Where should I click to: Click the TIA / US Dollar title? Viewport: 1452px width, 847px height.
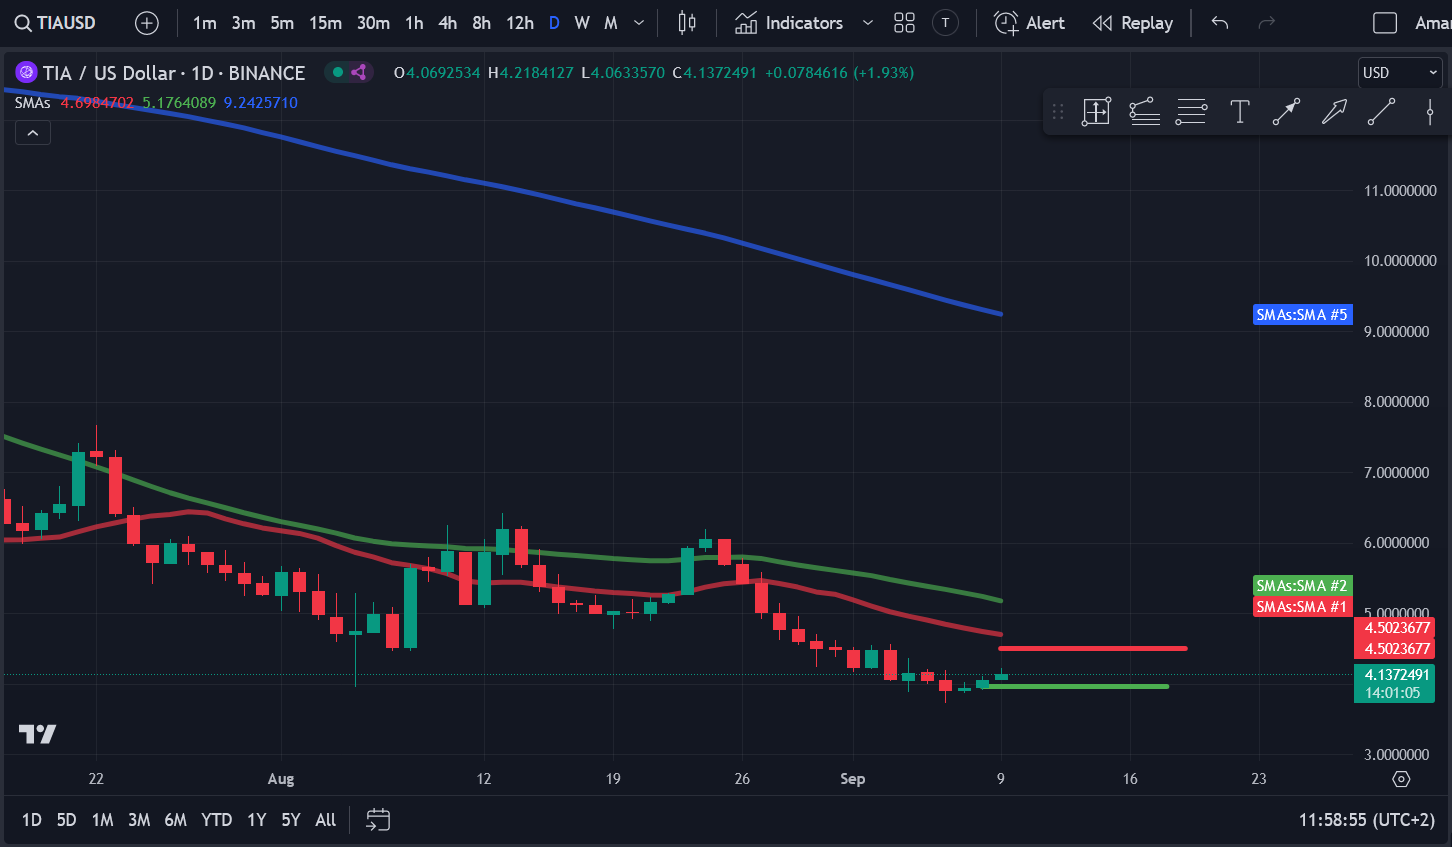click(174, 73)
